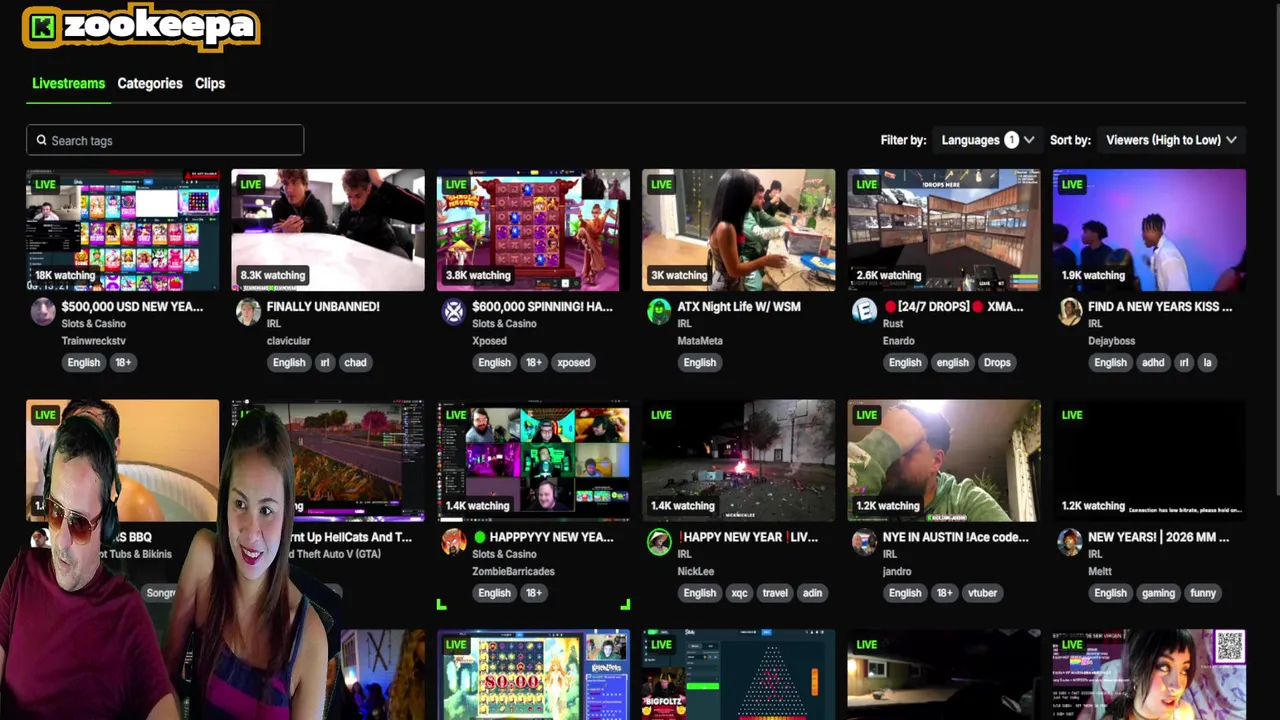This screenshot has width=1280, height=720.
Task: Select the adin tag under NickLee
Action: (812, 593)
